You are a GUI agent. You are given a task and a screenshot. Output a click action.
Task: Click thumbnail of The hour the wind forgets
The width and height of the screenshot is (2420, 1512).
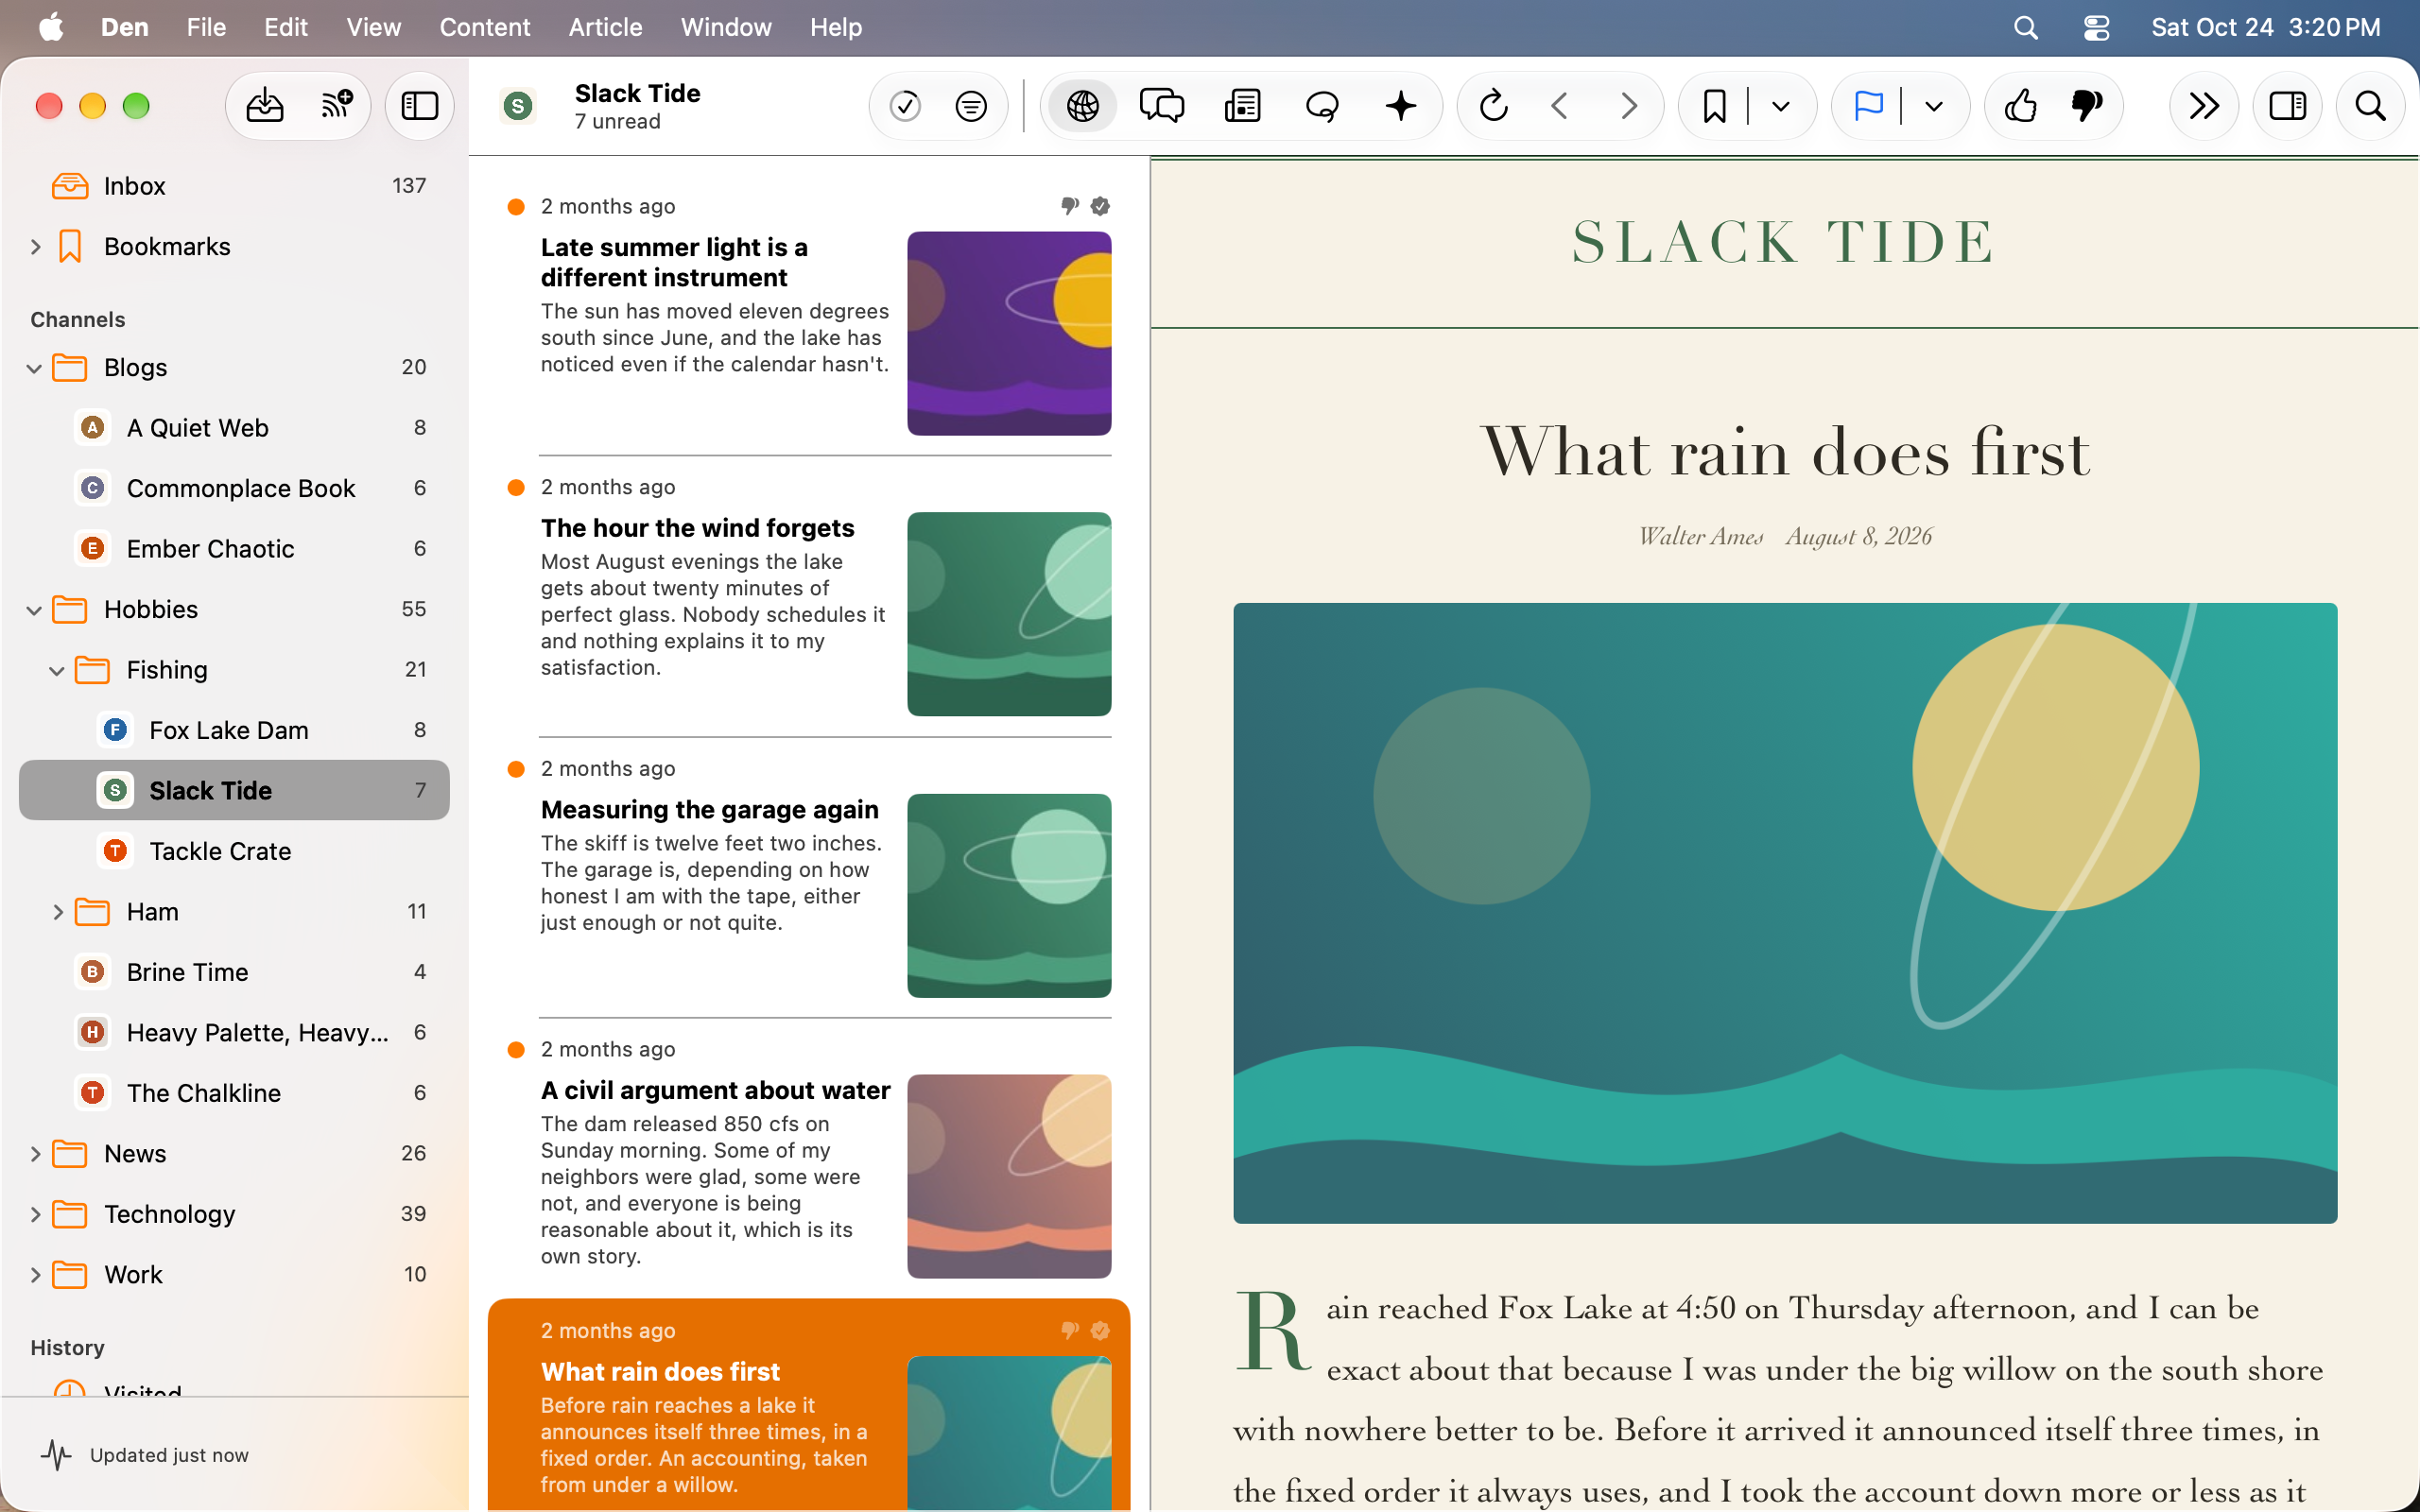1009,614
